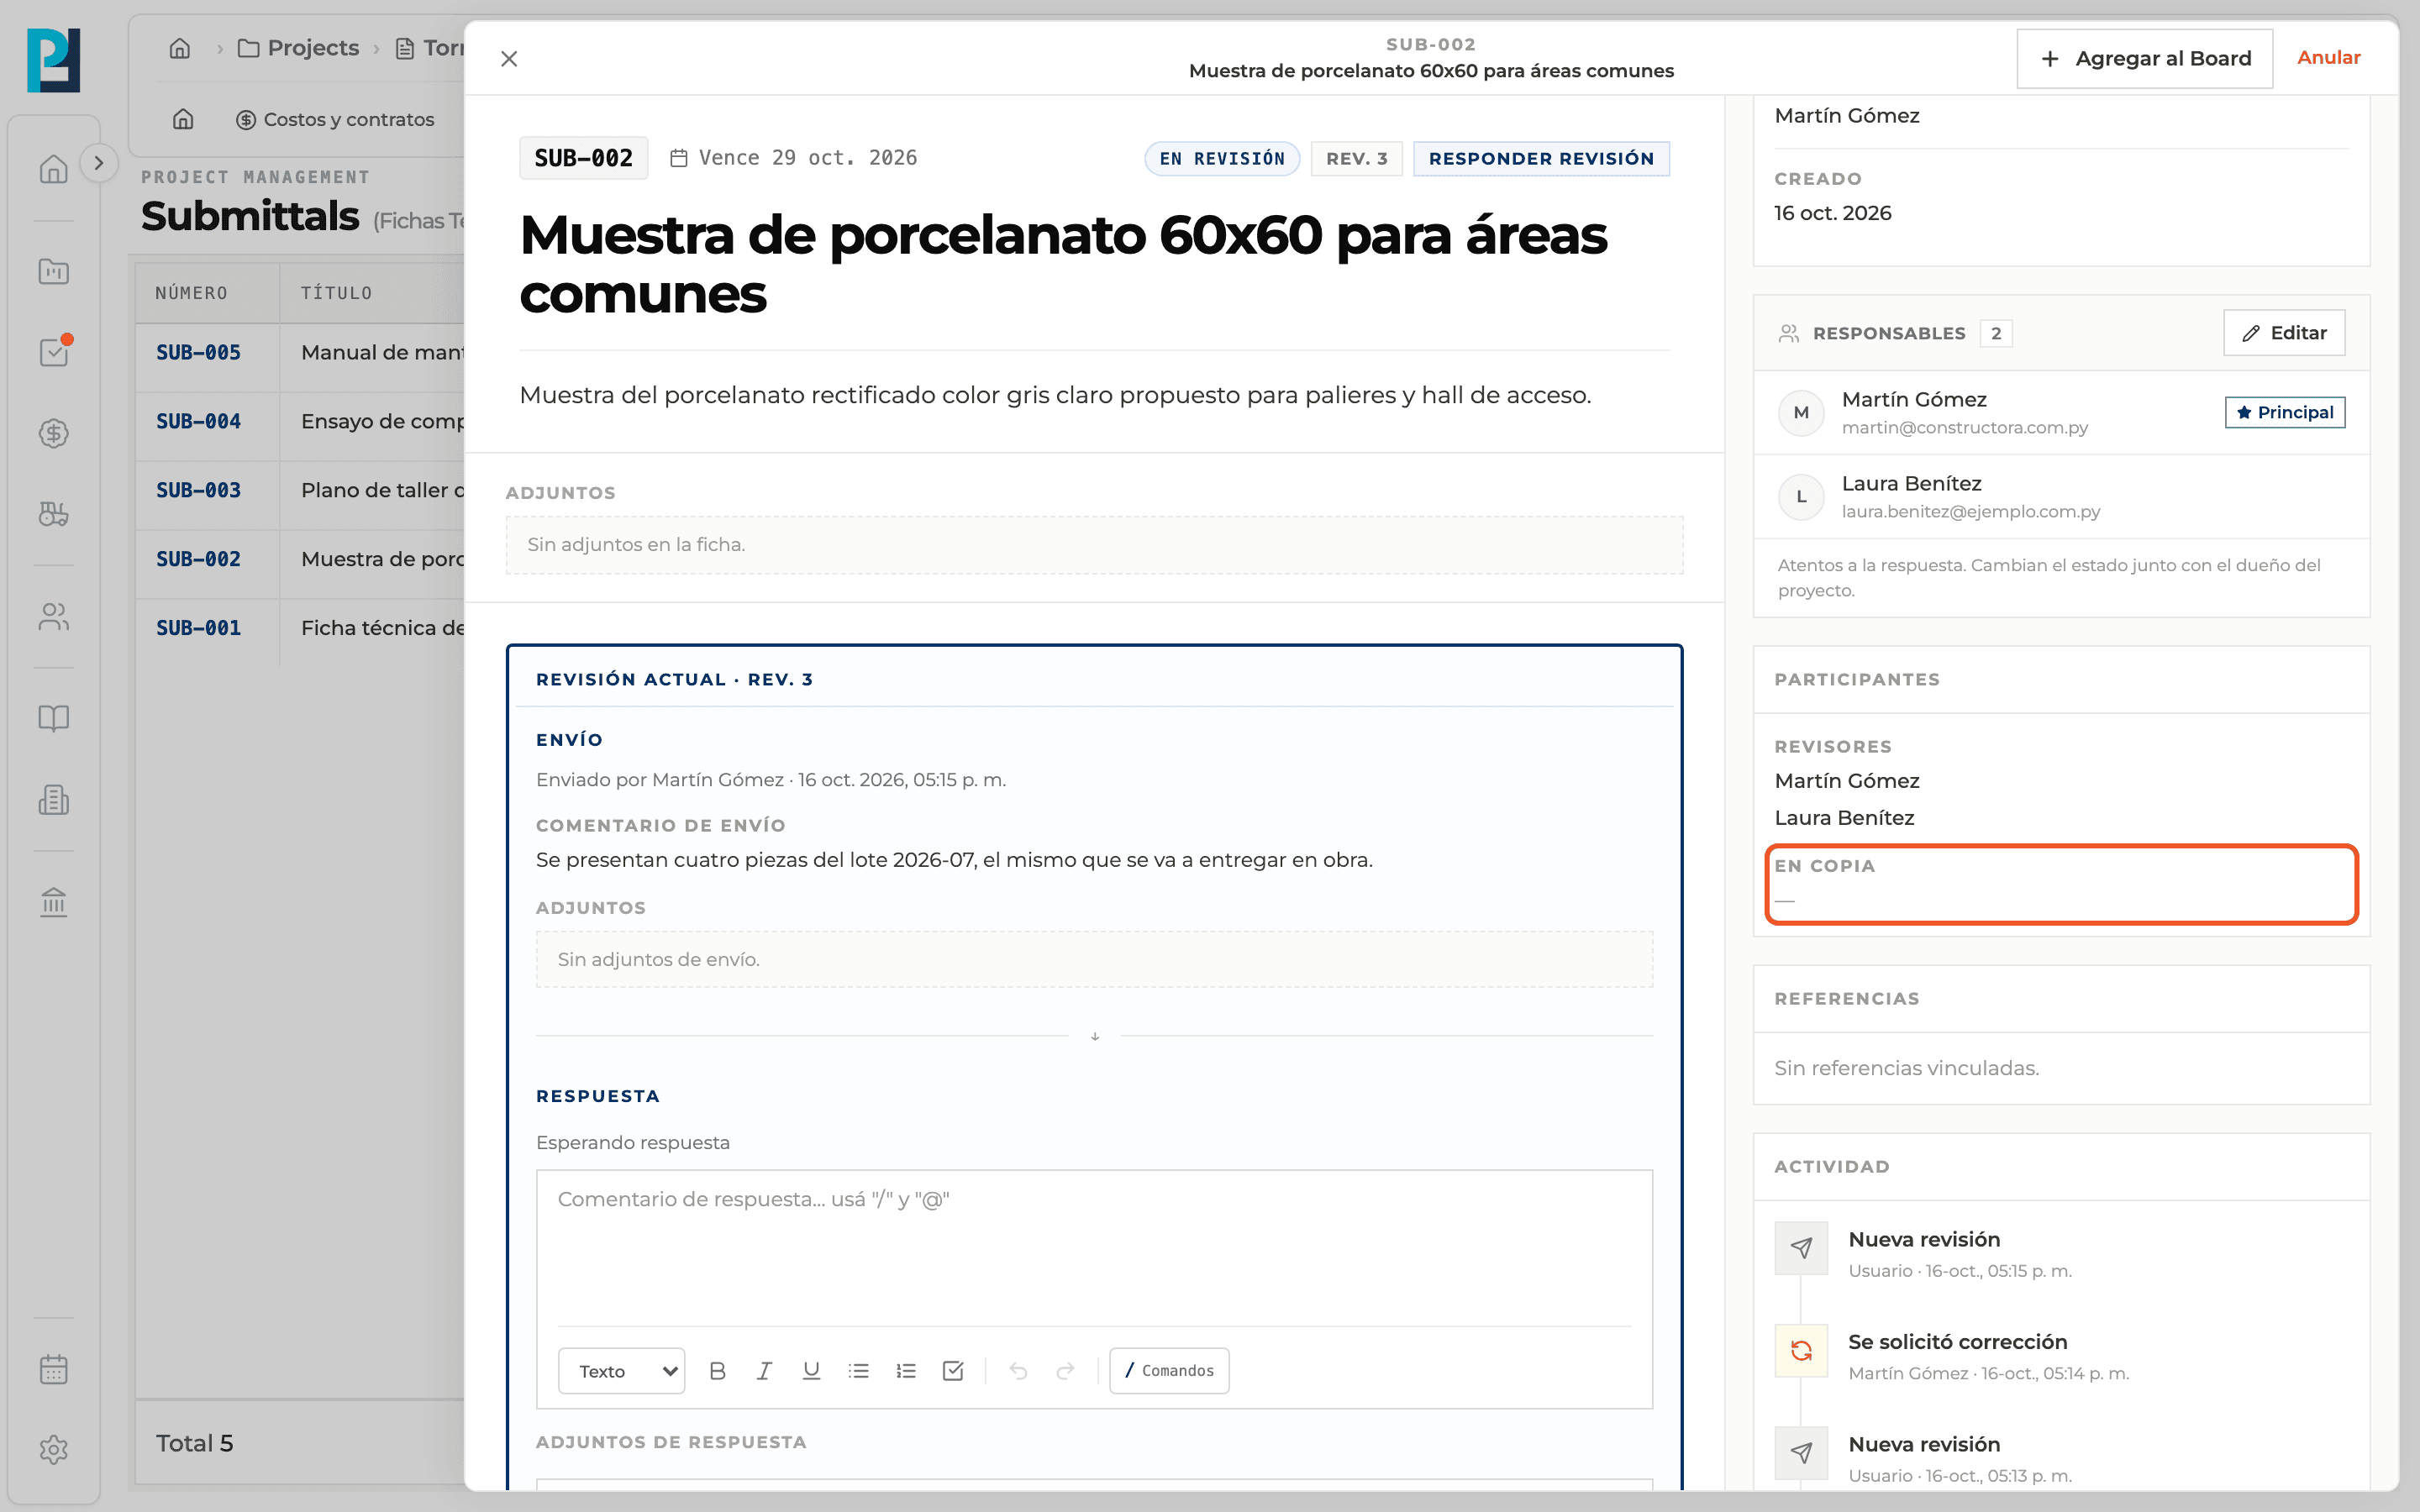Open the sidebar tasks icon with red dot
The image size is (2420, 1512).
point(54,352)
